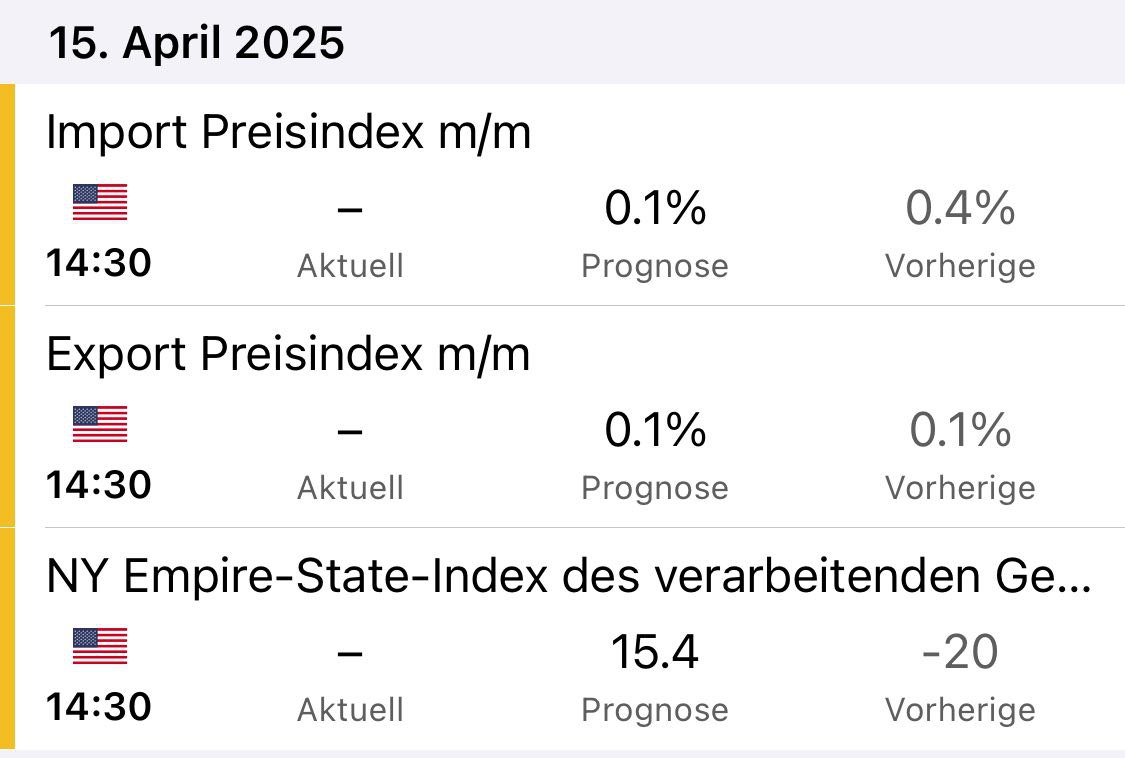Open the Import Preisindex m/m event
This screenshot has height=758, width=1125.
(289, 133)
